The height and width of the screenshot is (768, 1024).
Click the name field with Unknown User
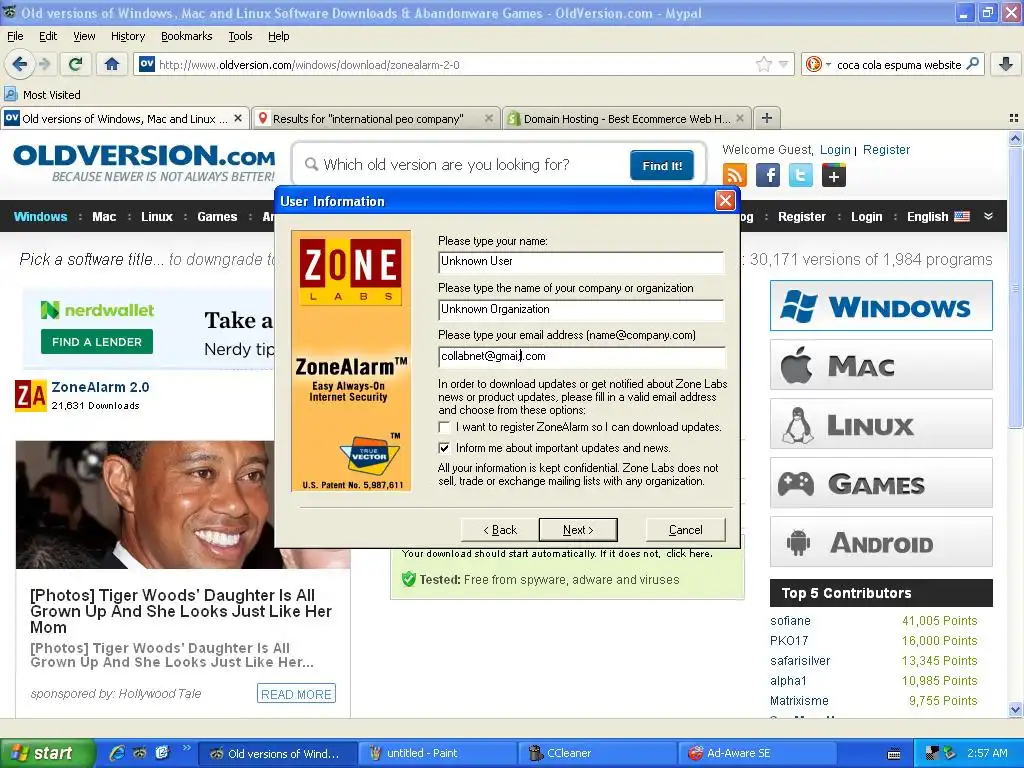[x=581, y=262]
